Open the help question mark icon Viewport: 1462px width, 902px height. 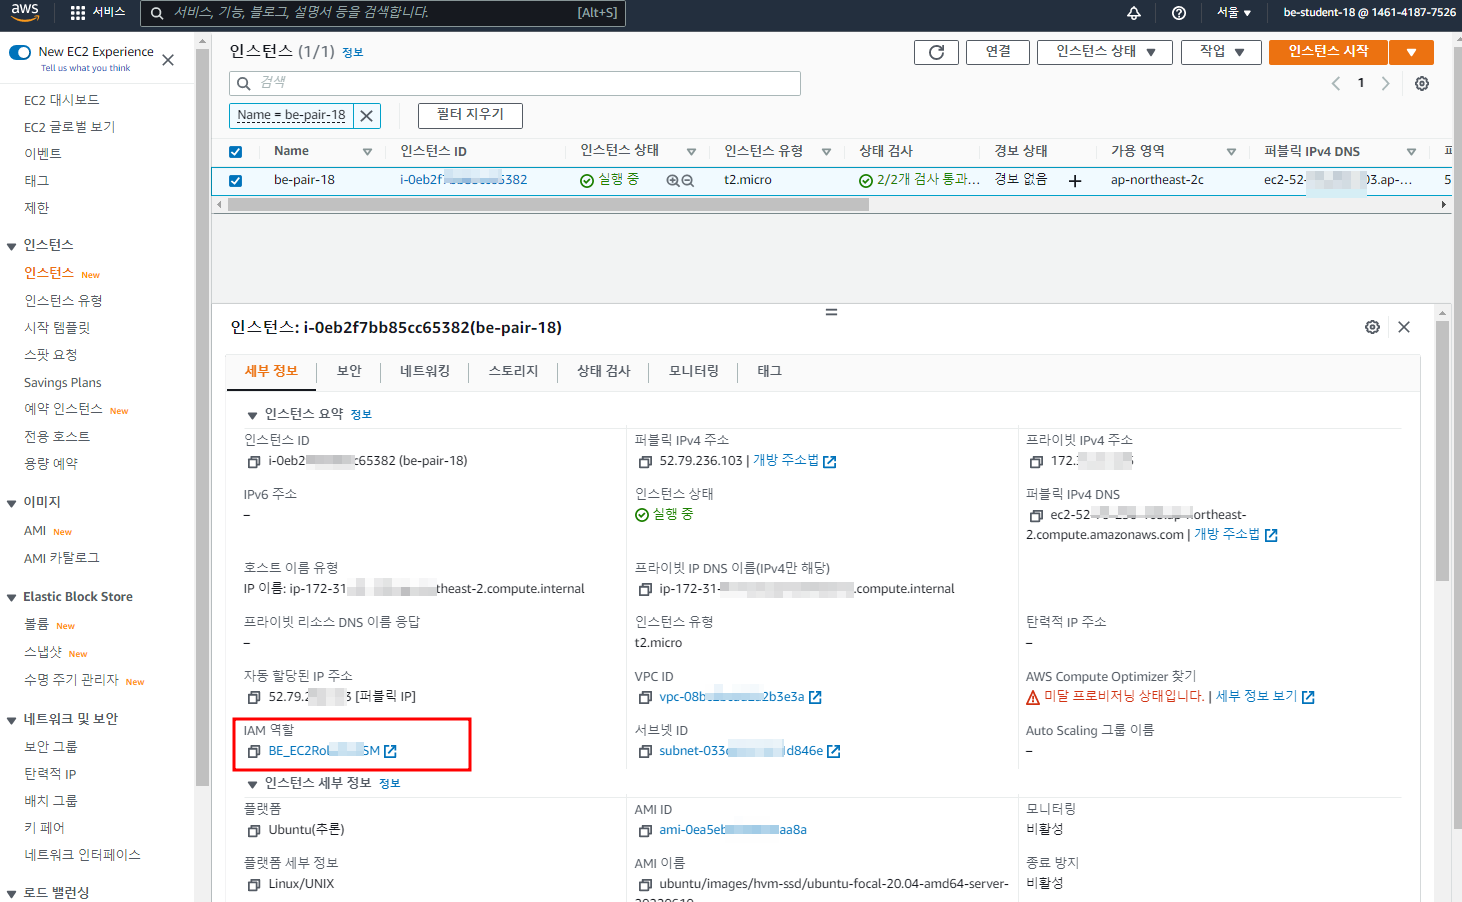(1179, 13)
